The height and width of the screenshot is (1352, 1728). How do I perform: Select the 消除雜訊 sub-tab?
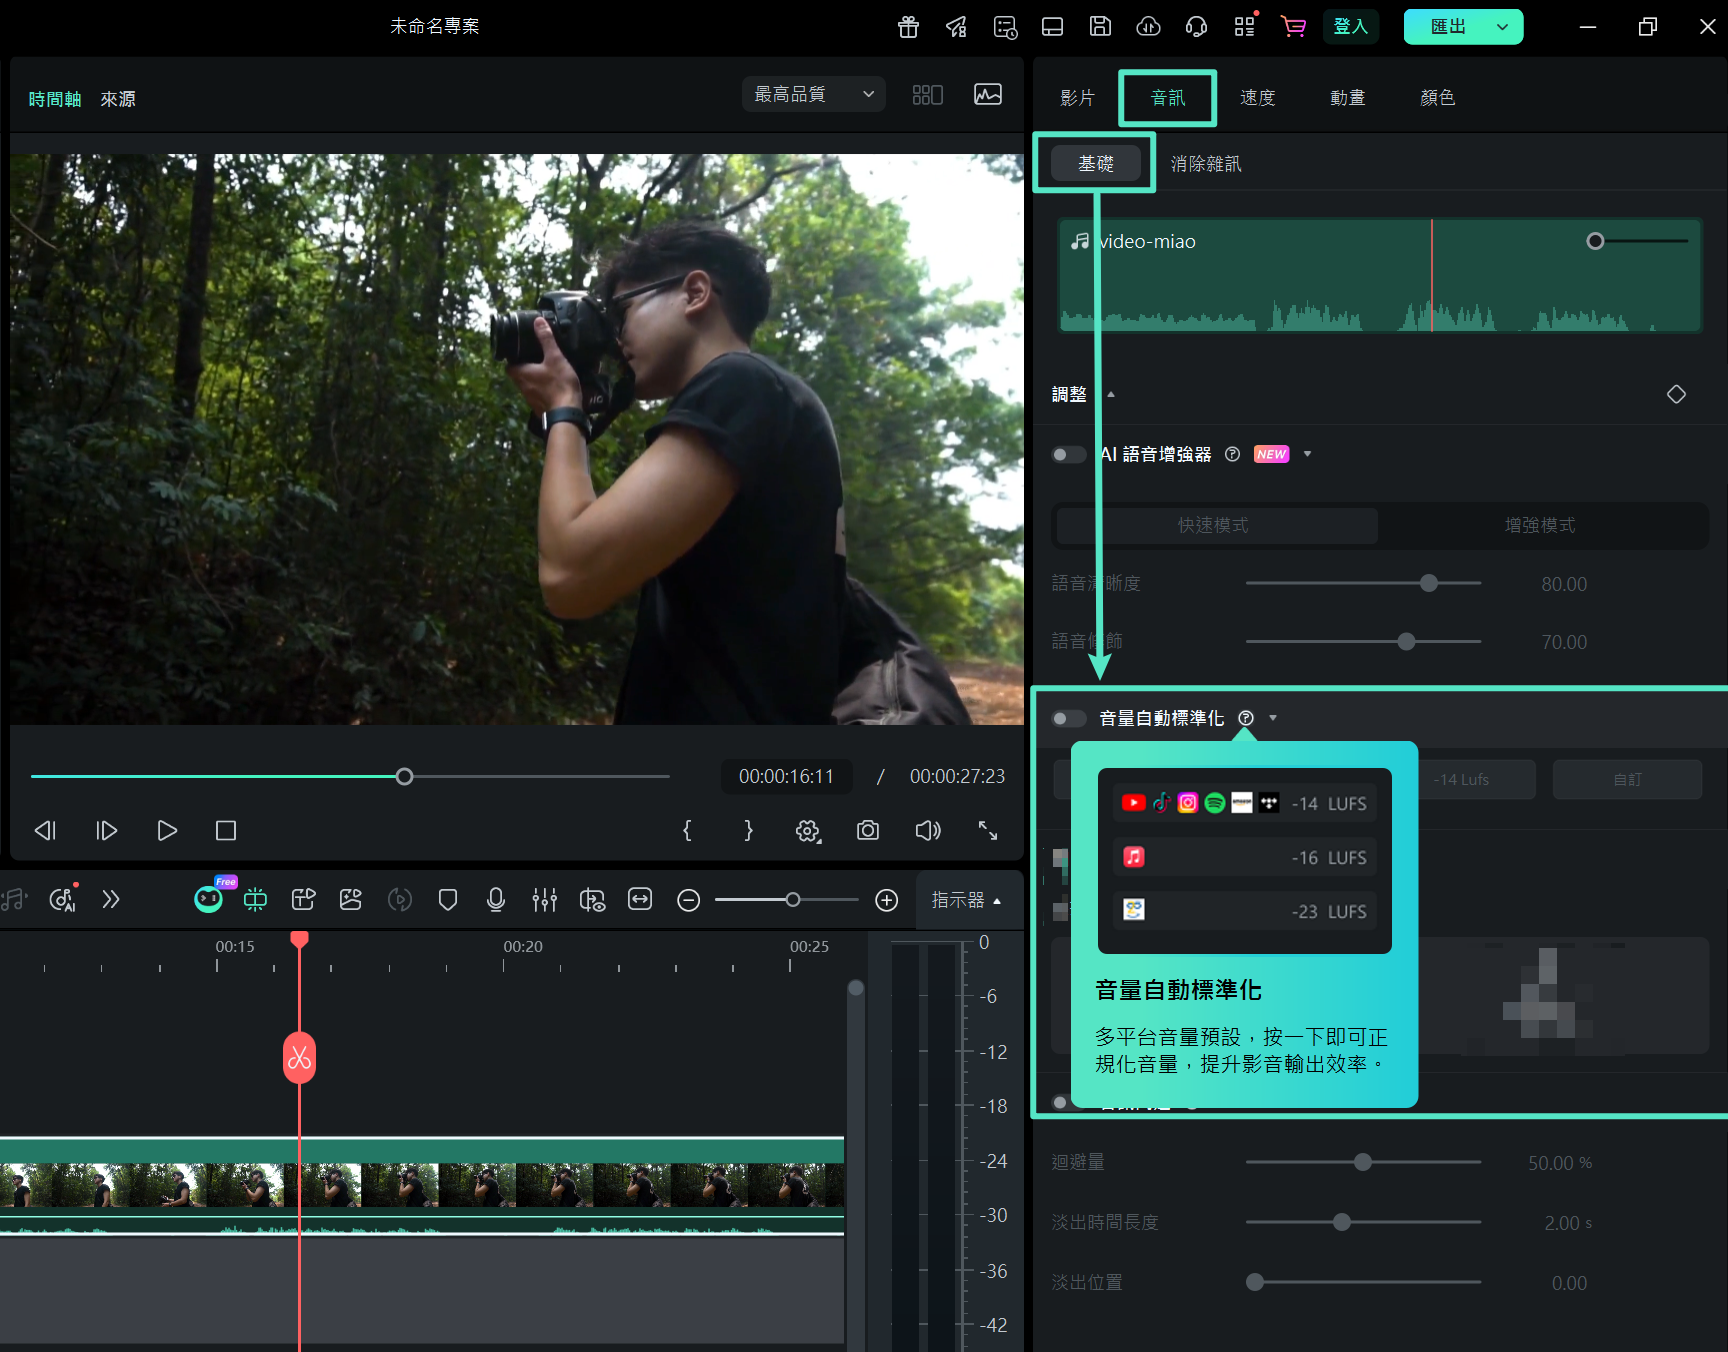(1206, 164)
